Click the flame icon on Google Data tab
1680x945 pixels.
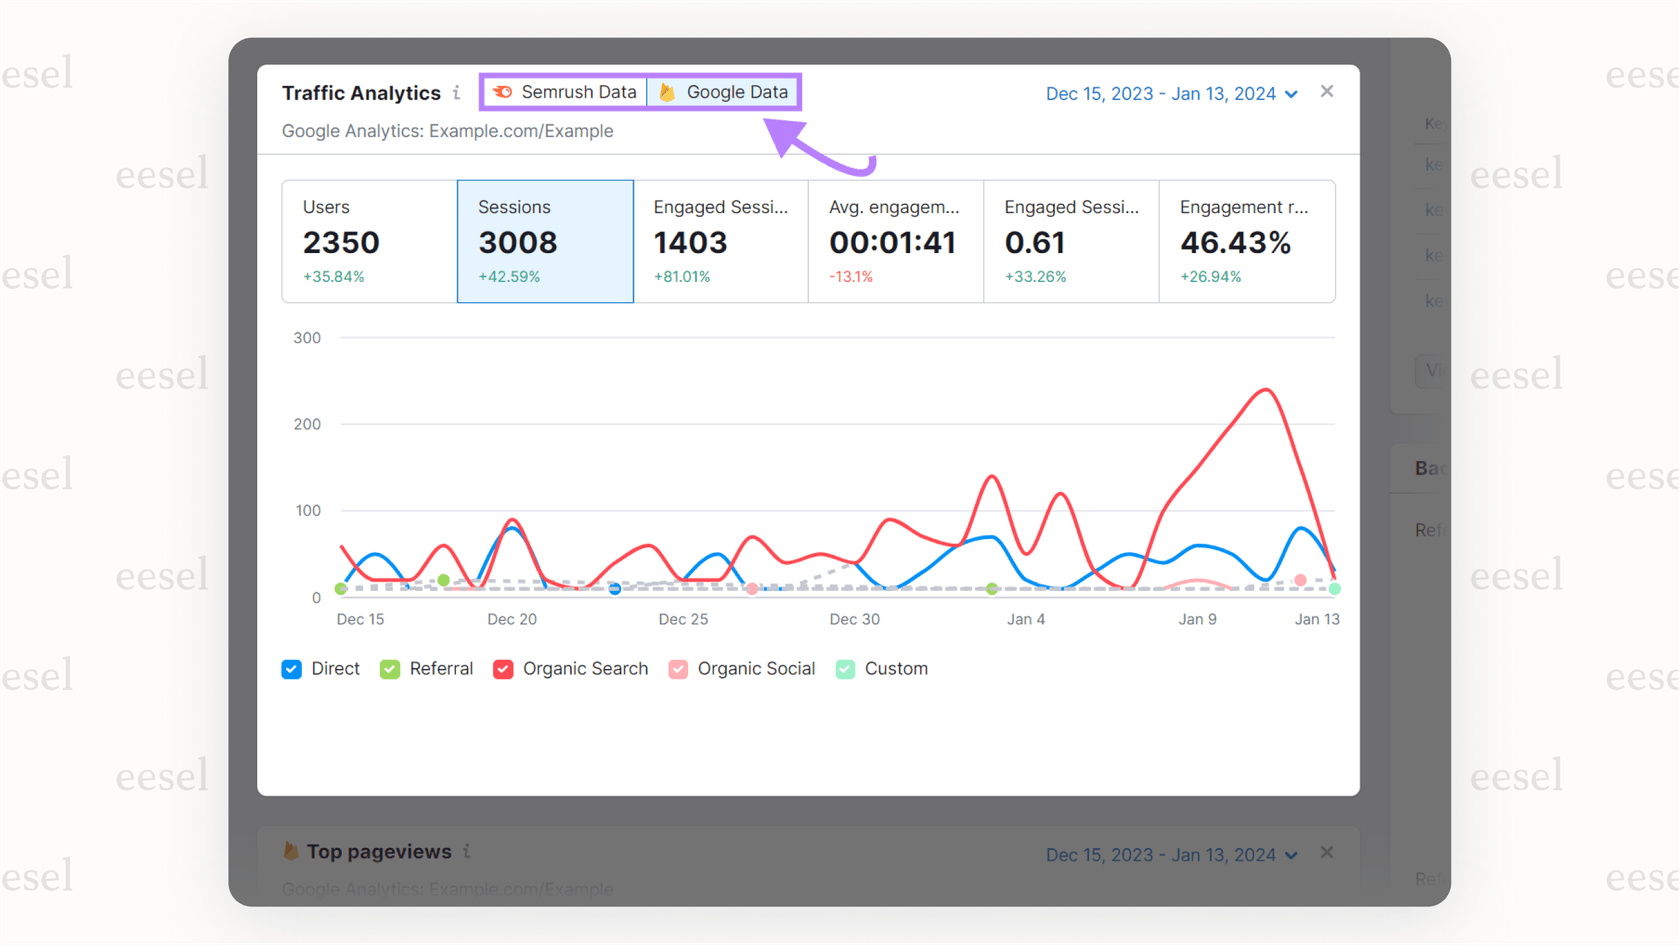pos(666,91)
